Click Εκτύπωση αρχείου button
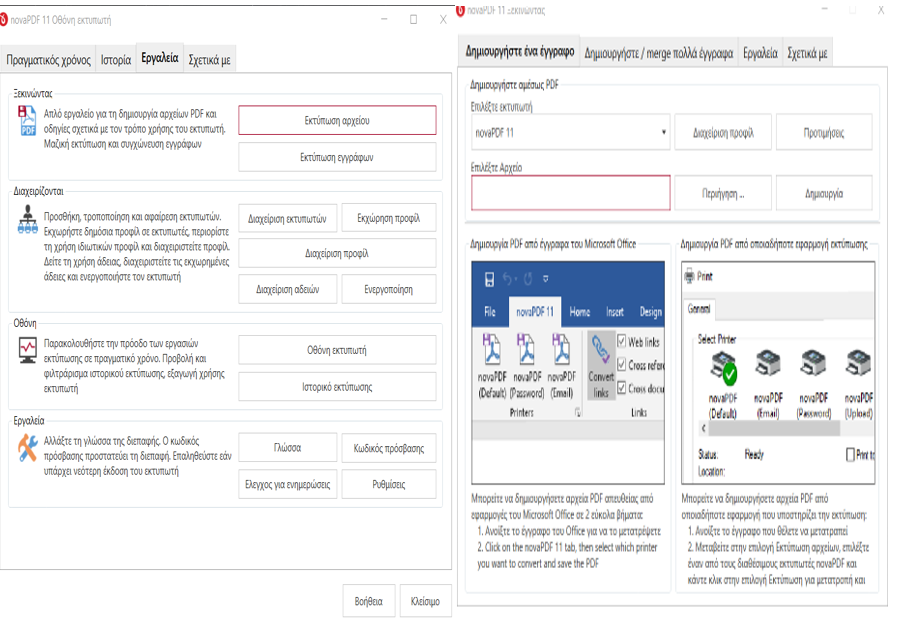 pyautogui.click(x=337, y=120)
